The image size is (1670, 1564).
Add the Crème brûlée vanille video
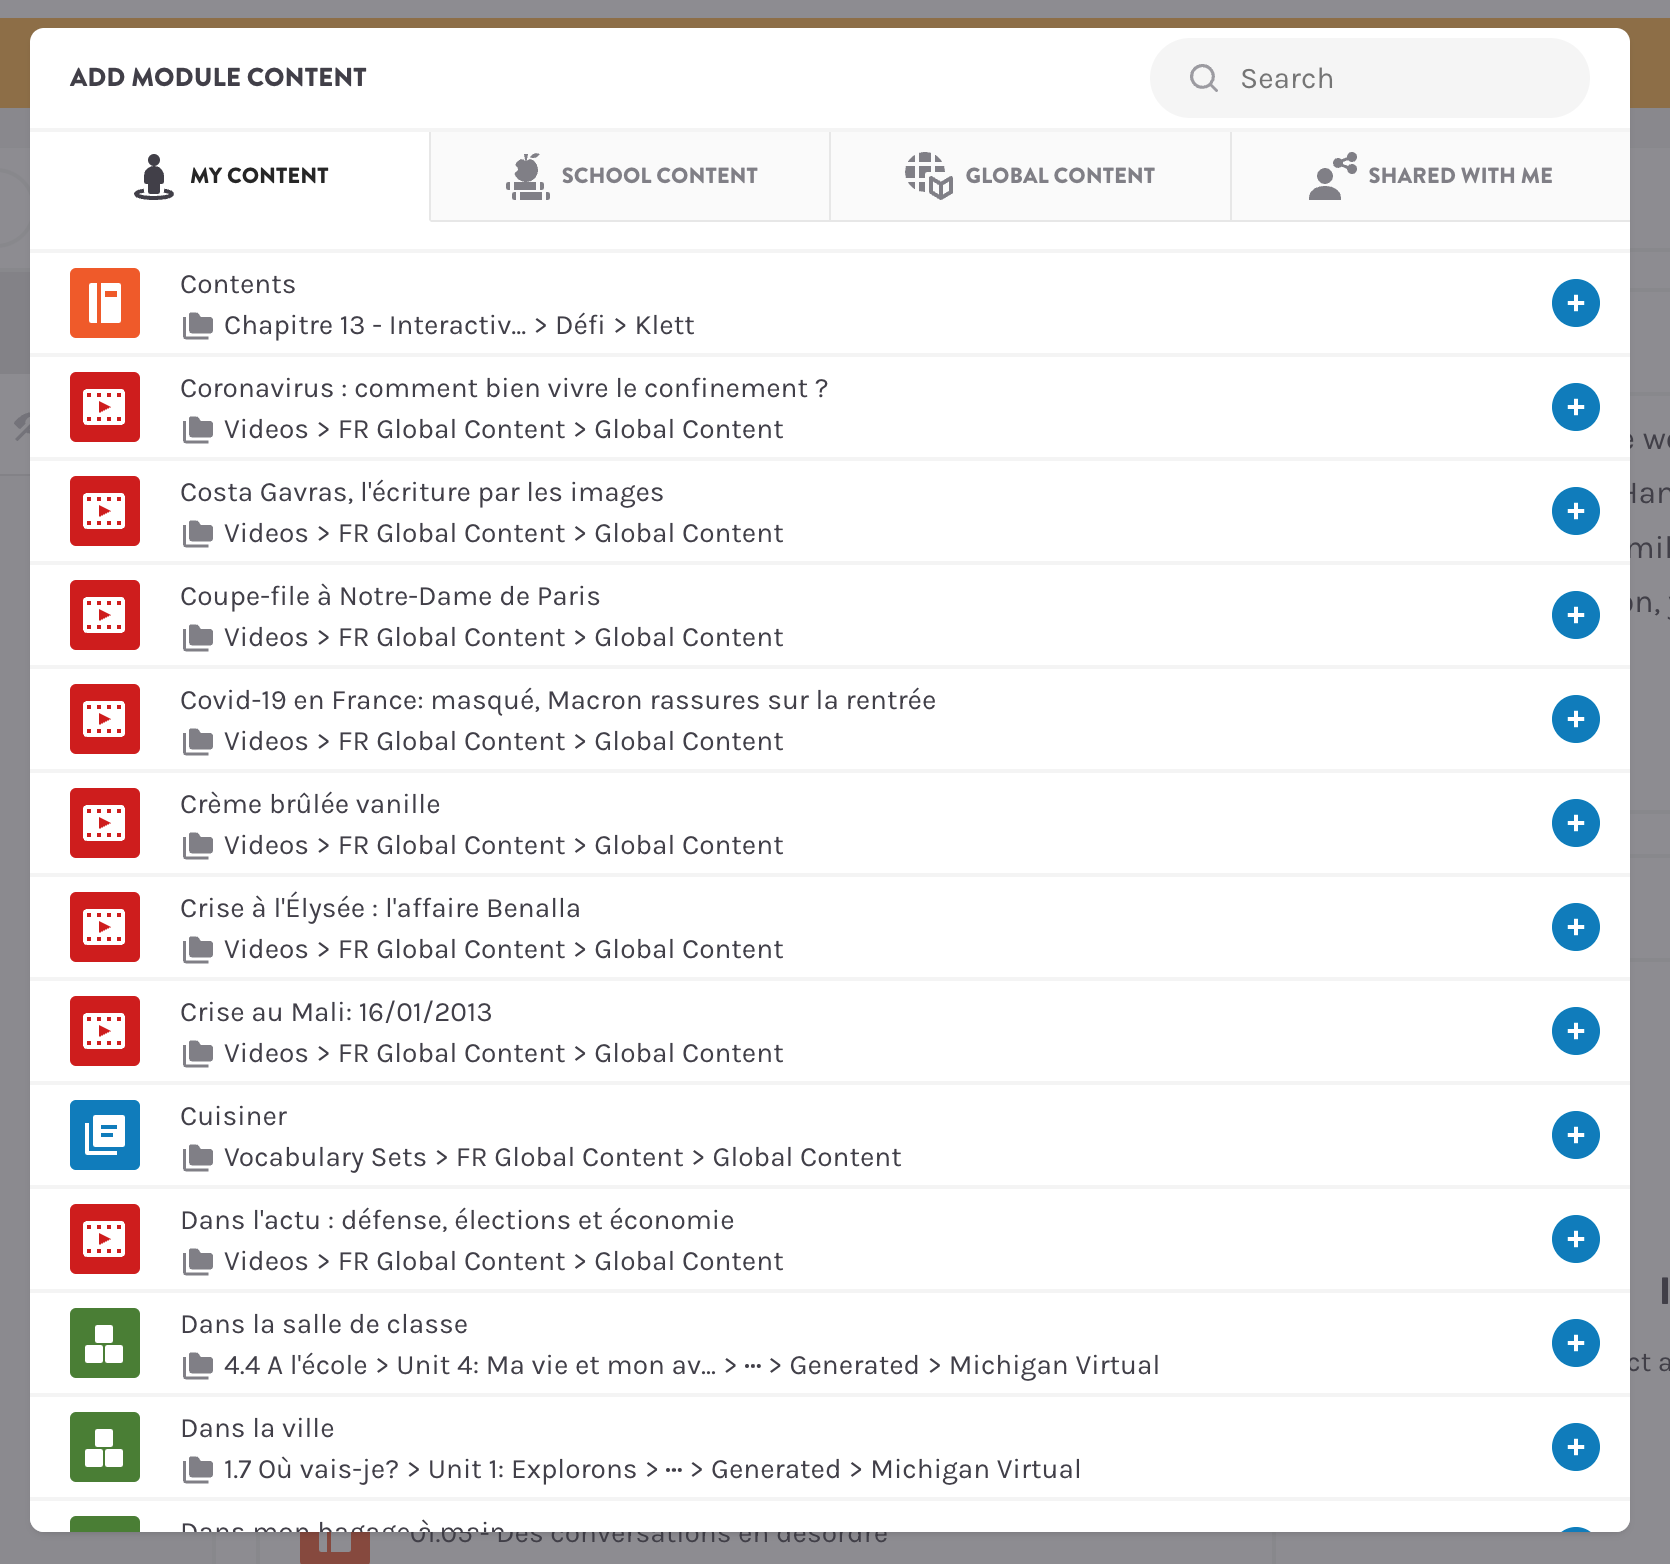(x=1575, y=823)
